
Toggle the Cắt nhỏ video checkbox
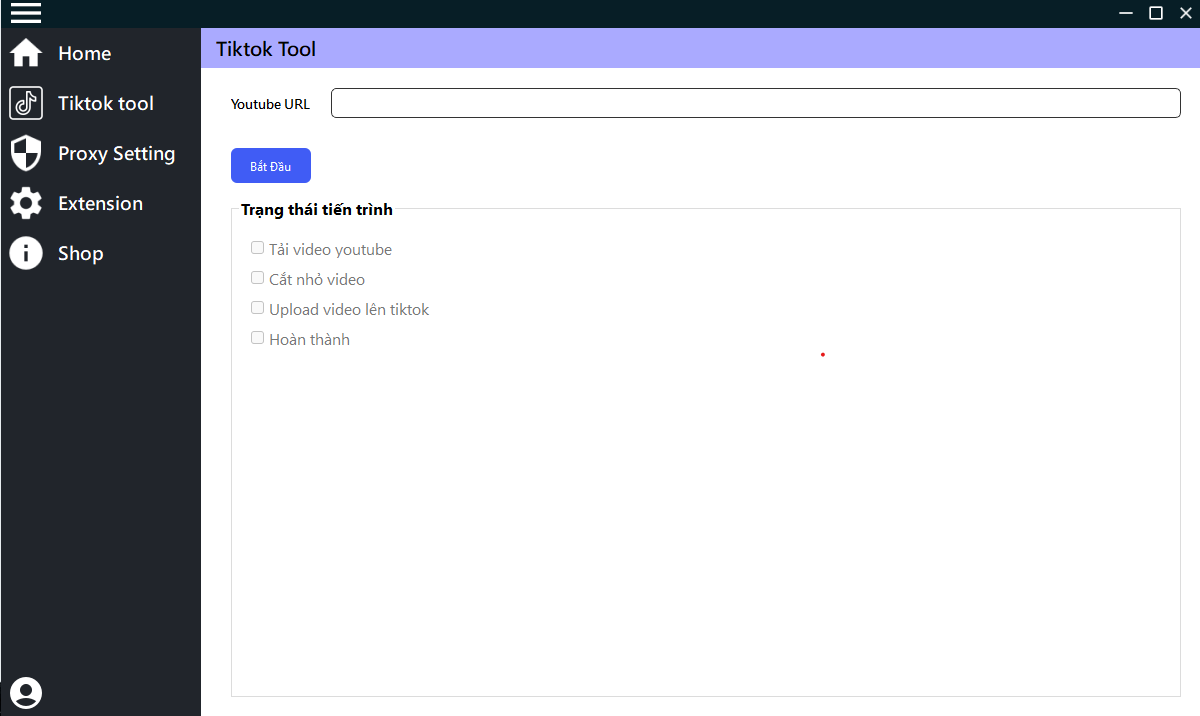(x=257, y=278)
